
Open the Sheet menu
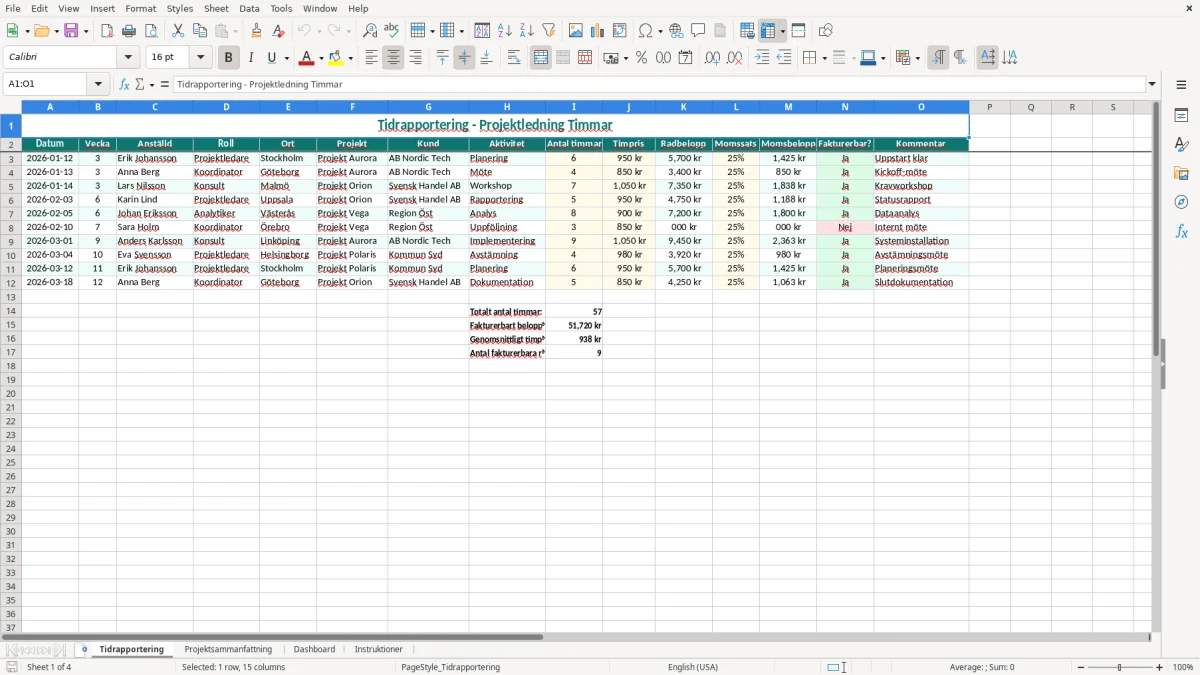click(216, 8)
